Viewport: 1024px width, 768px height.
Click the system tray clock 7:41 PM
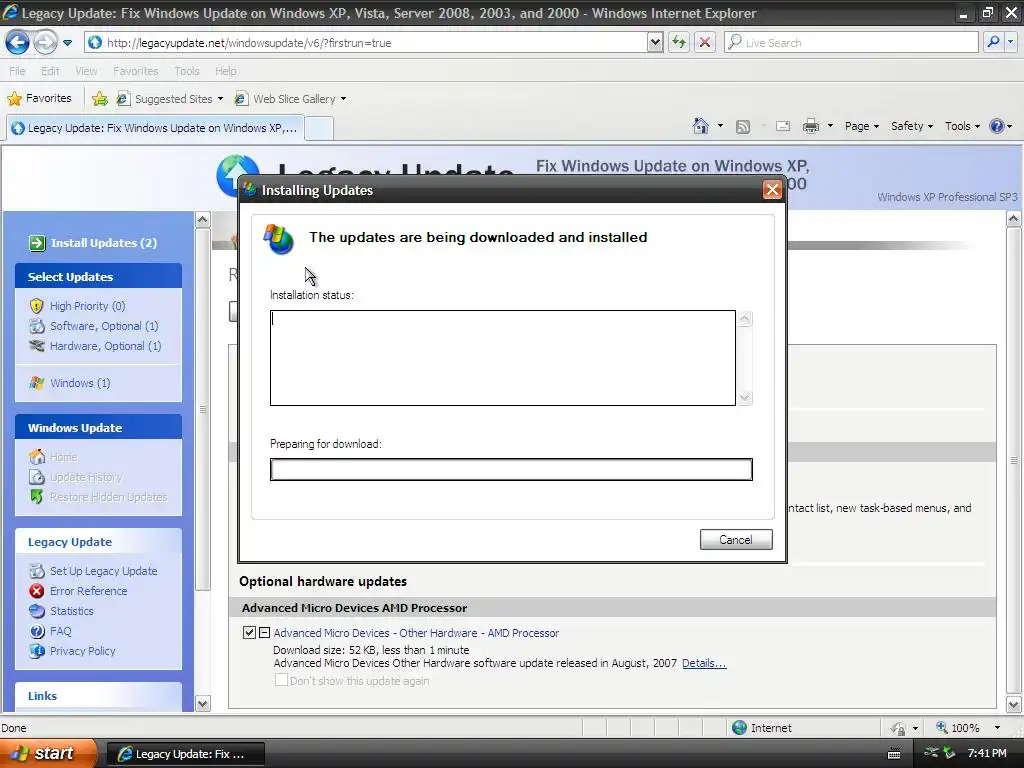[x=987, y=754]
